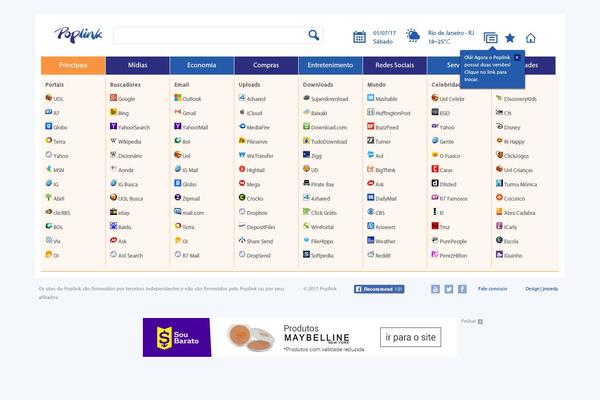The width and height of the screenshot is (600, 400).
Task: Open the Facebook footer icon
Action: point(462,289)
